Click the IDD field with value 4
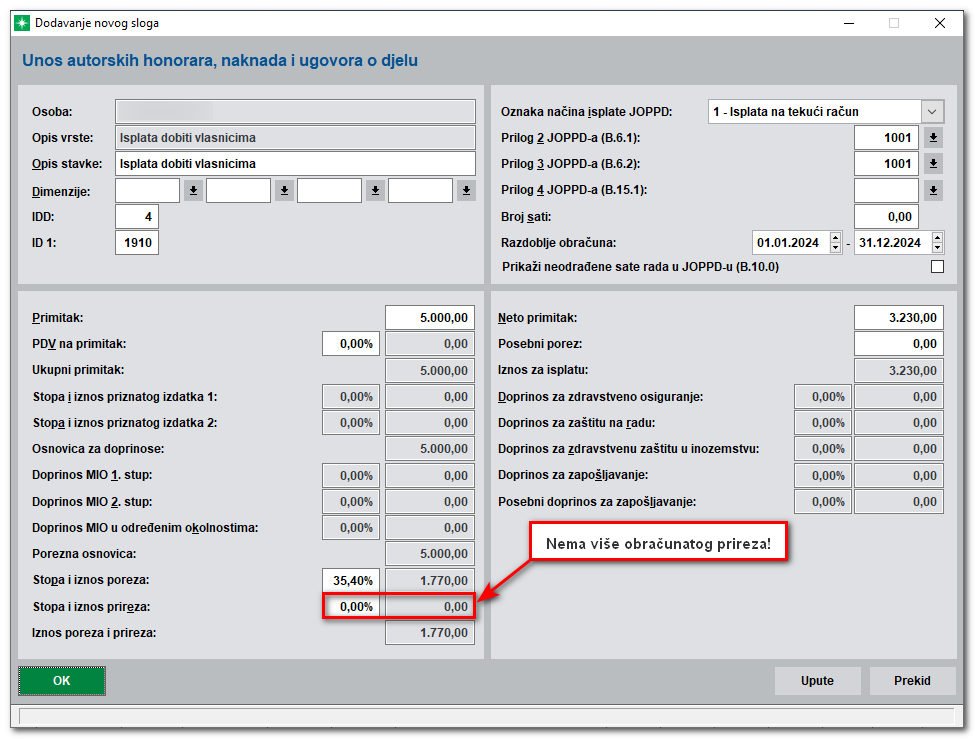 [137, 217]
